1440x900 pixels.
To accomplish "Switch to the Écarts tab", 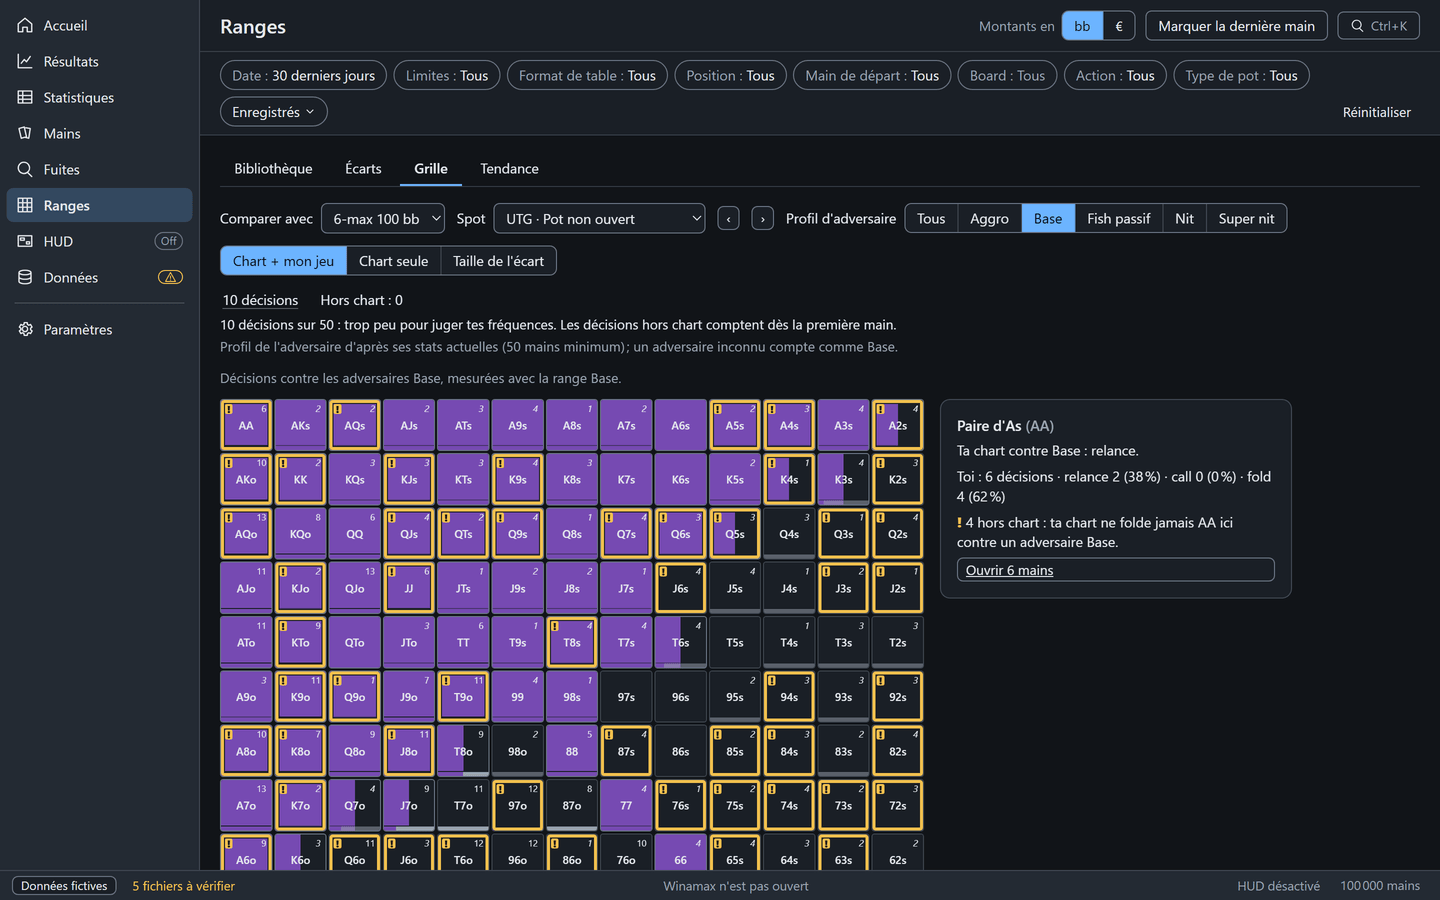I will coord(363,168).
